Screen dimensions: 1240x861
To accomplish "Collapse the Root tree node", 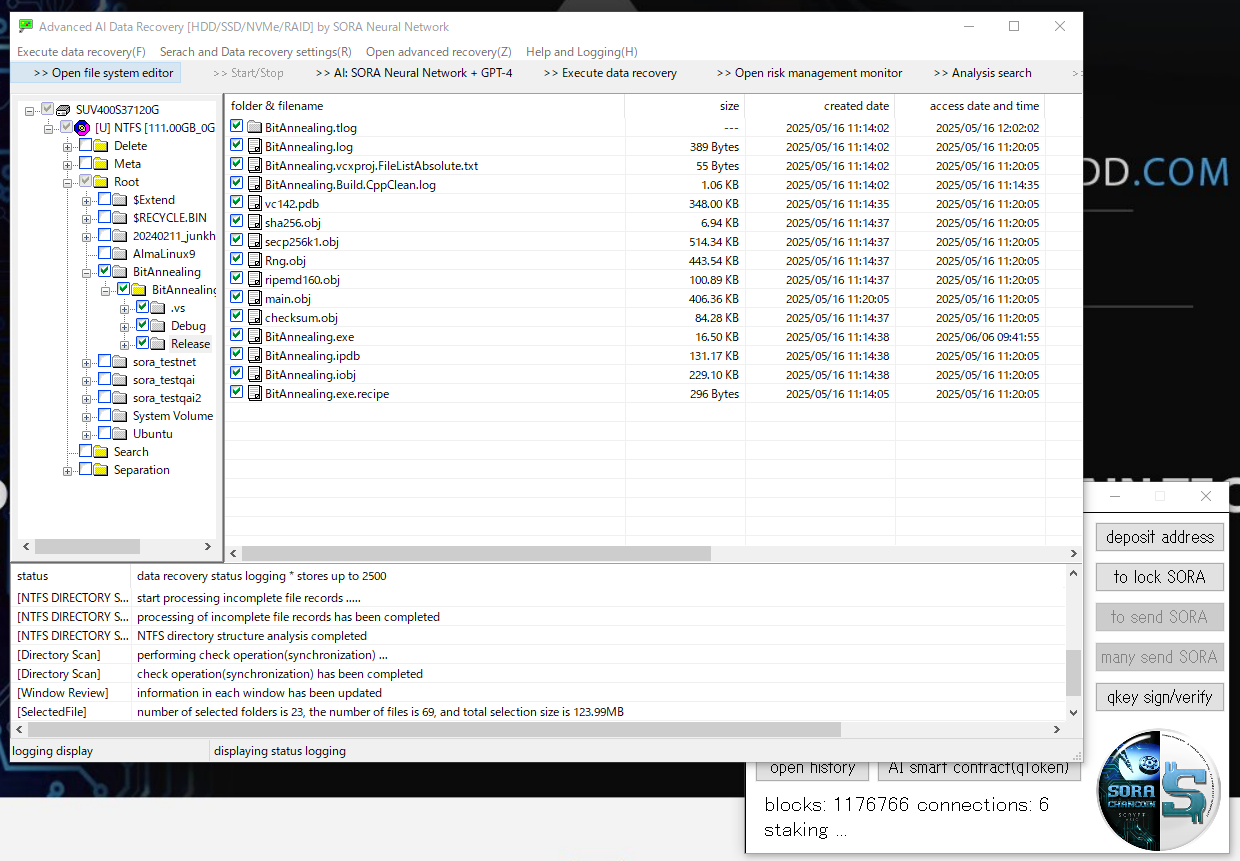I will tap(68, 182).
